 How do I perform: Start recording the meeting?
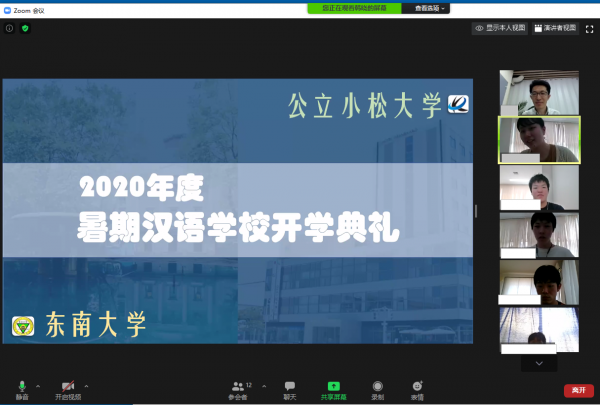(378, 390)
